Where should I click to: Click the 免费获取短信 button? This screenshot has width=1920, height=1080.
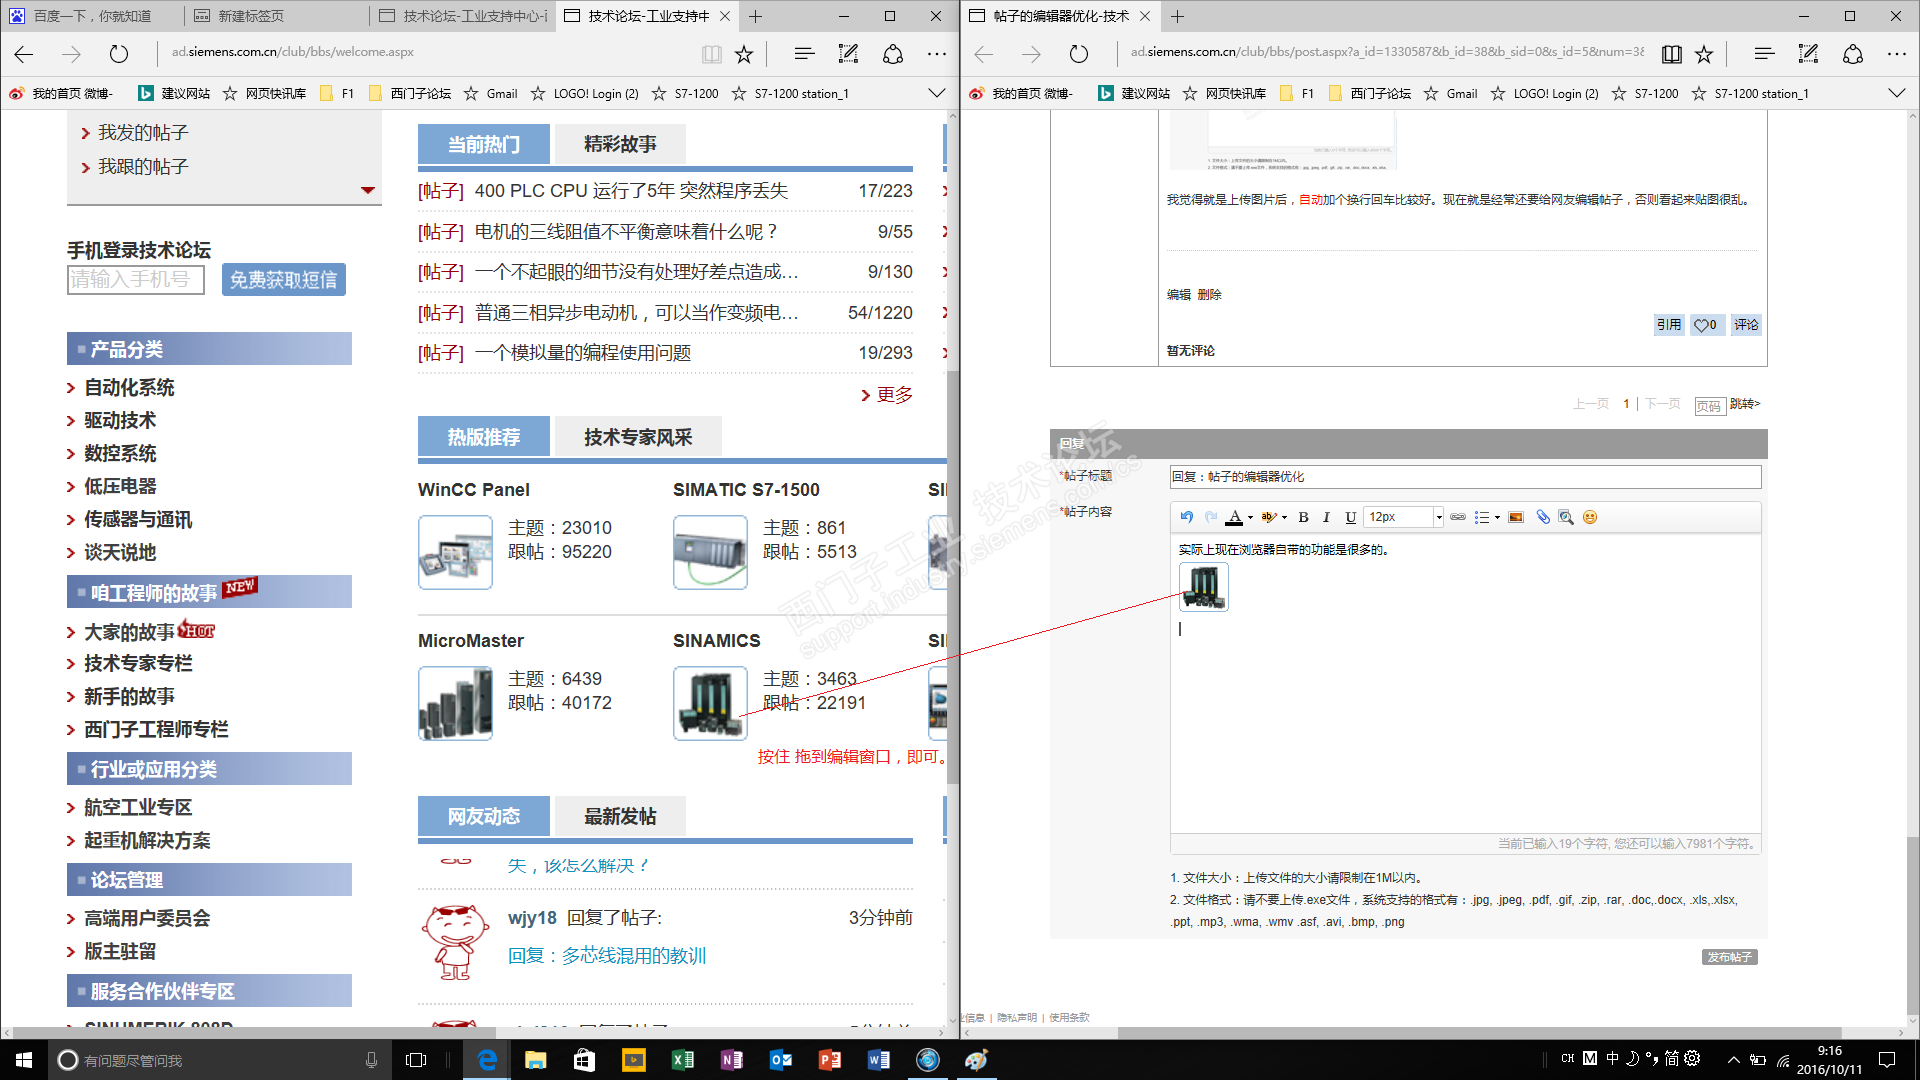pyautogui.click(x=283, y=280)
